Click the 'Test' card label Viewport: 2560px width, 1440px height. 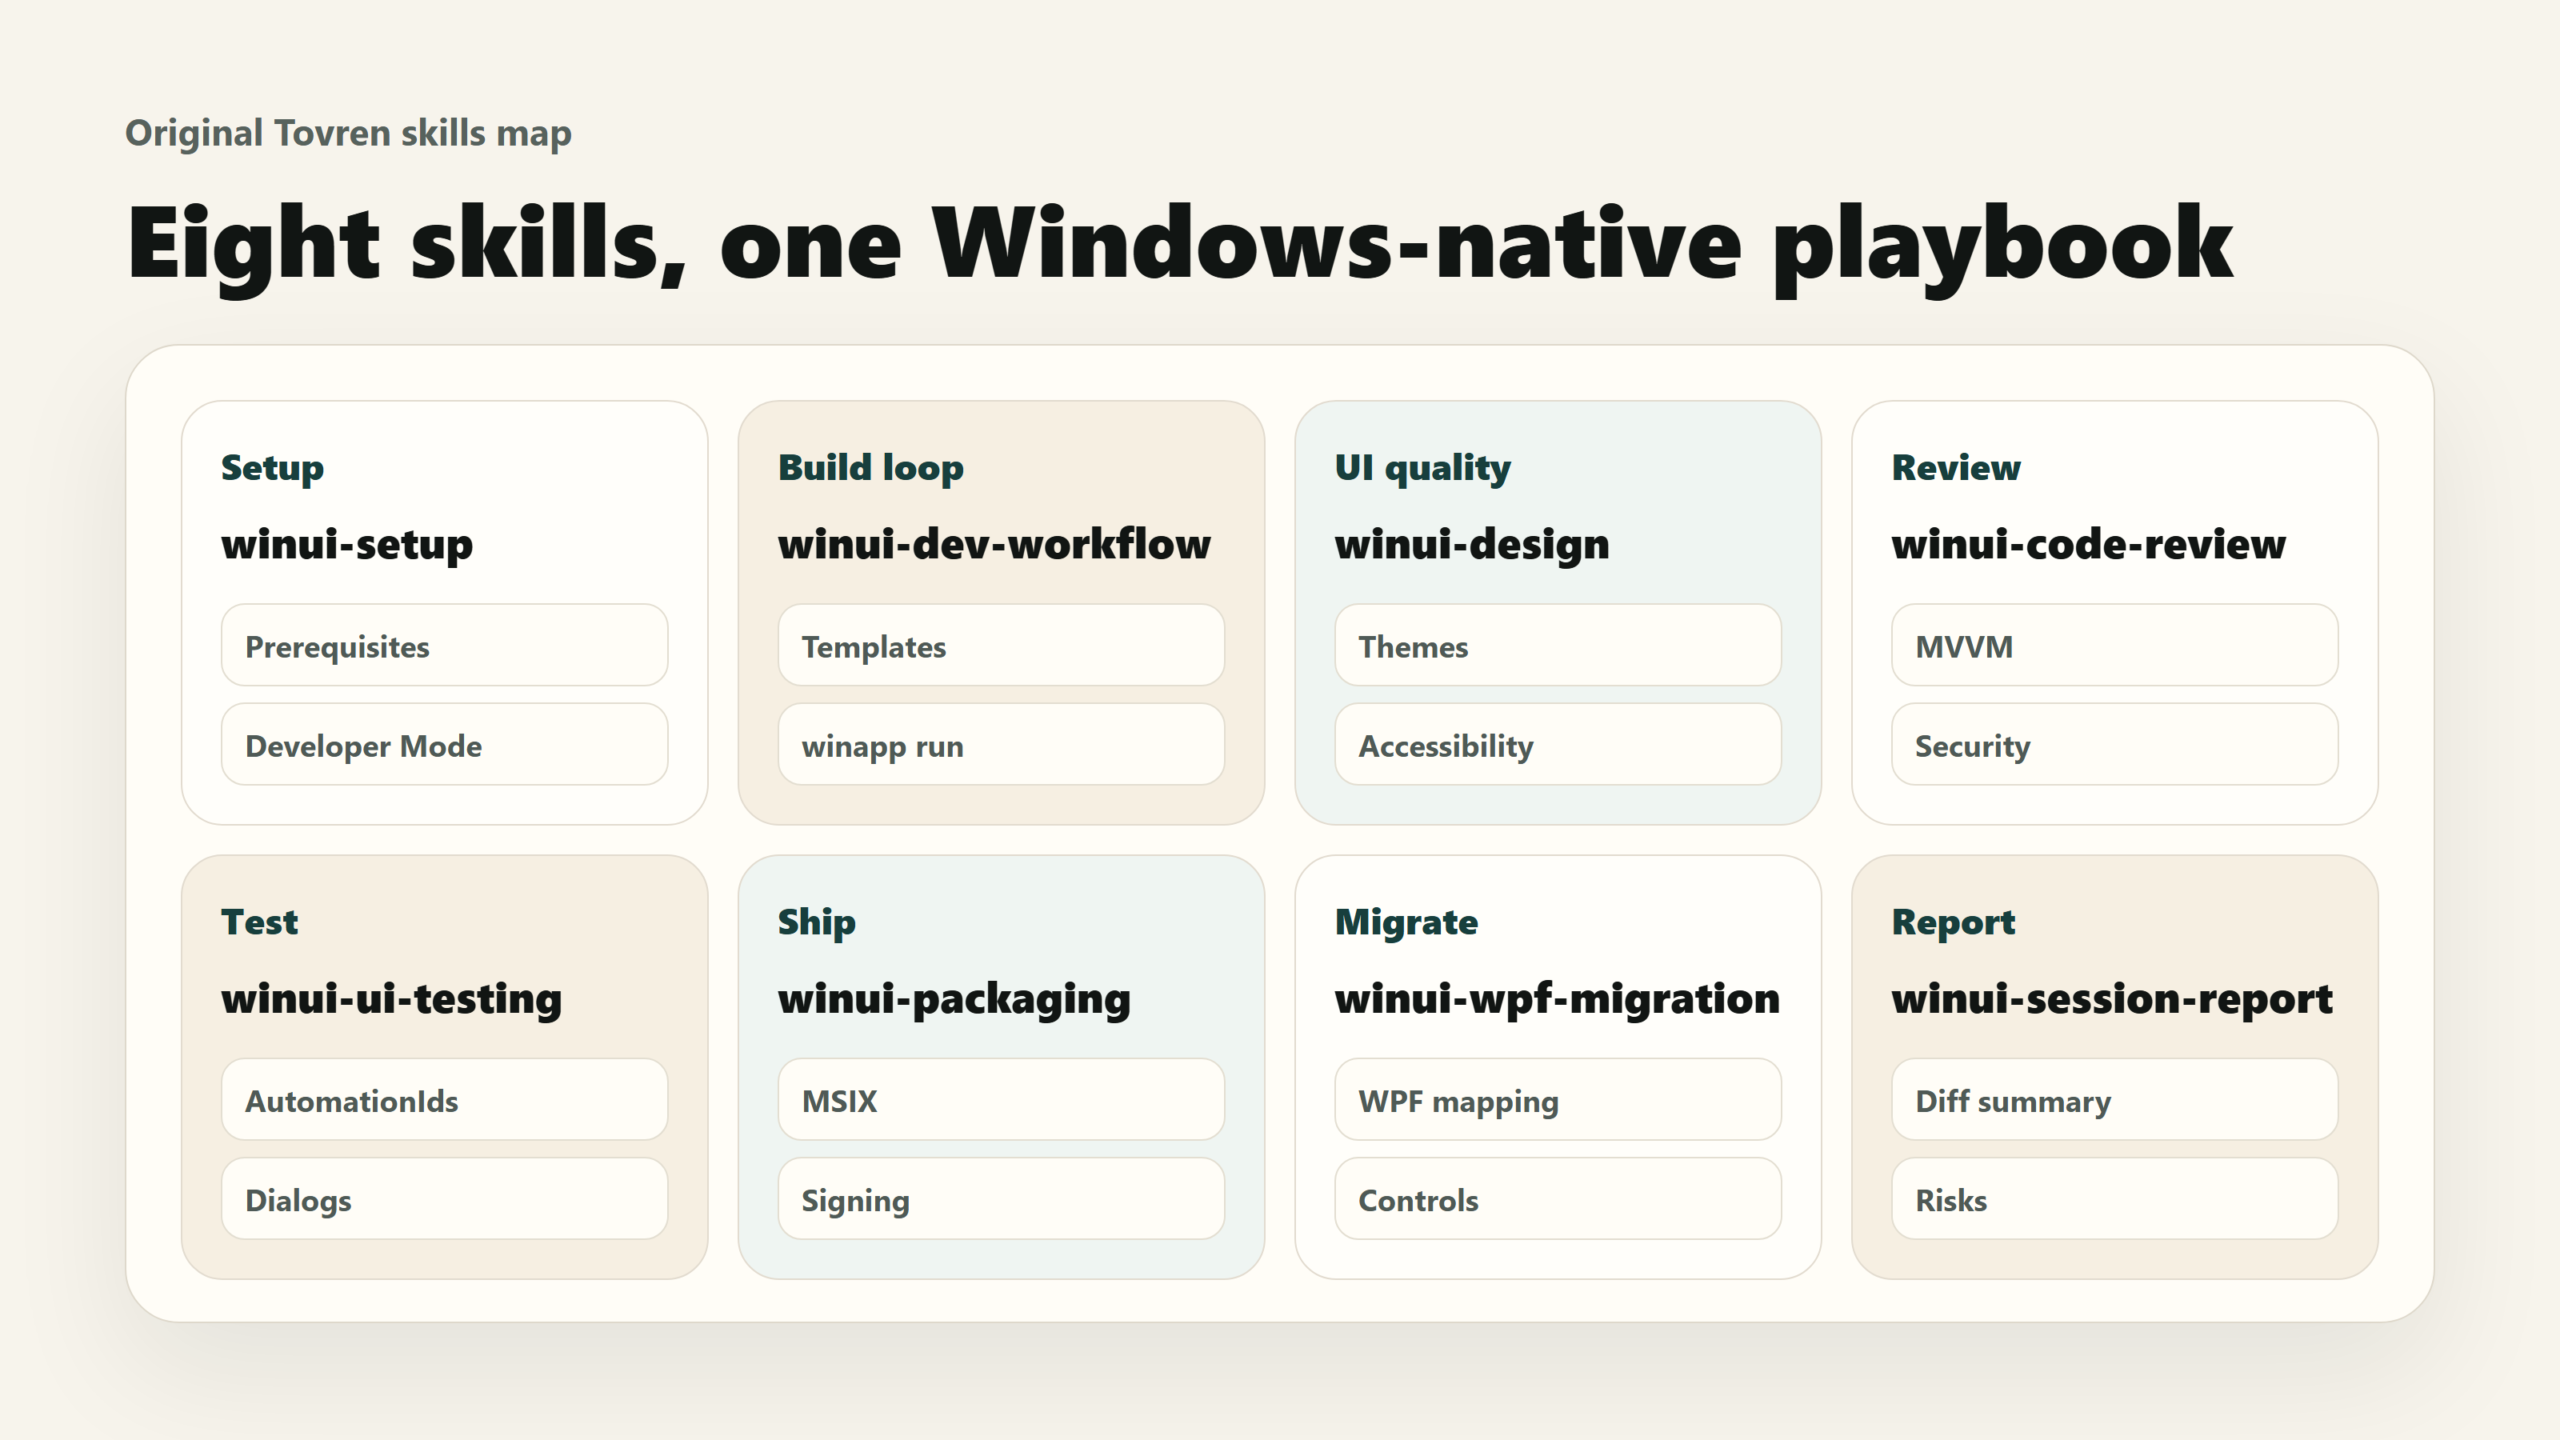point(259,921)
